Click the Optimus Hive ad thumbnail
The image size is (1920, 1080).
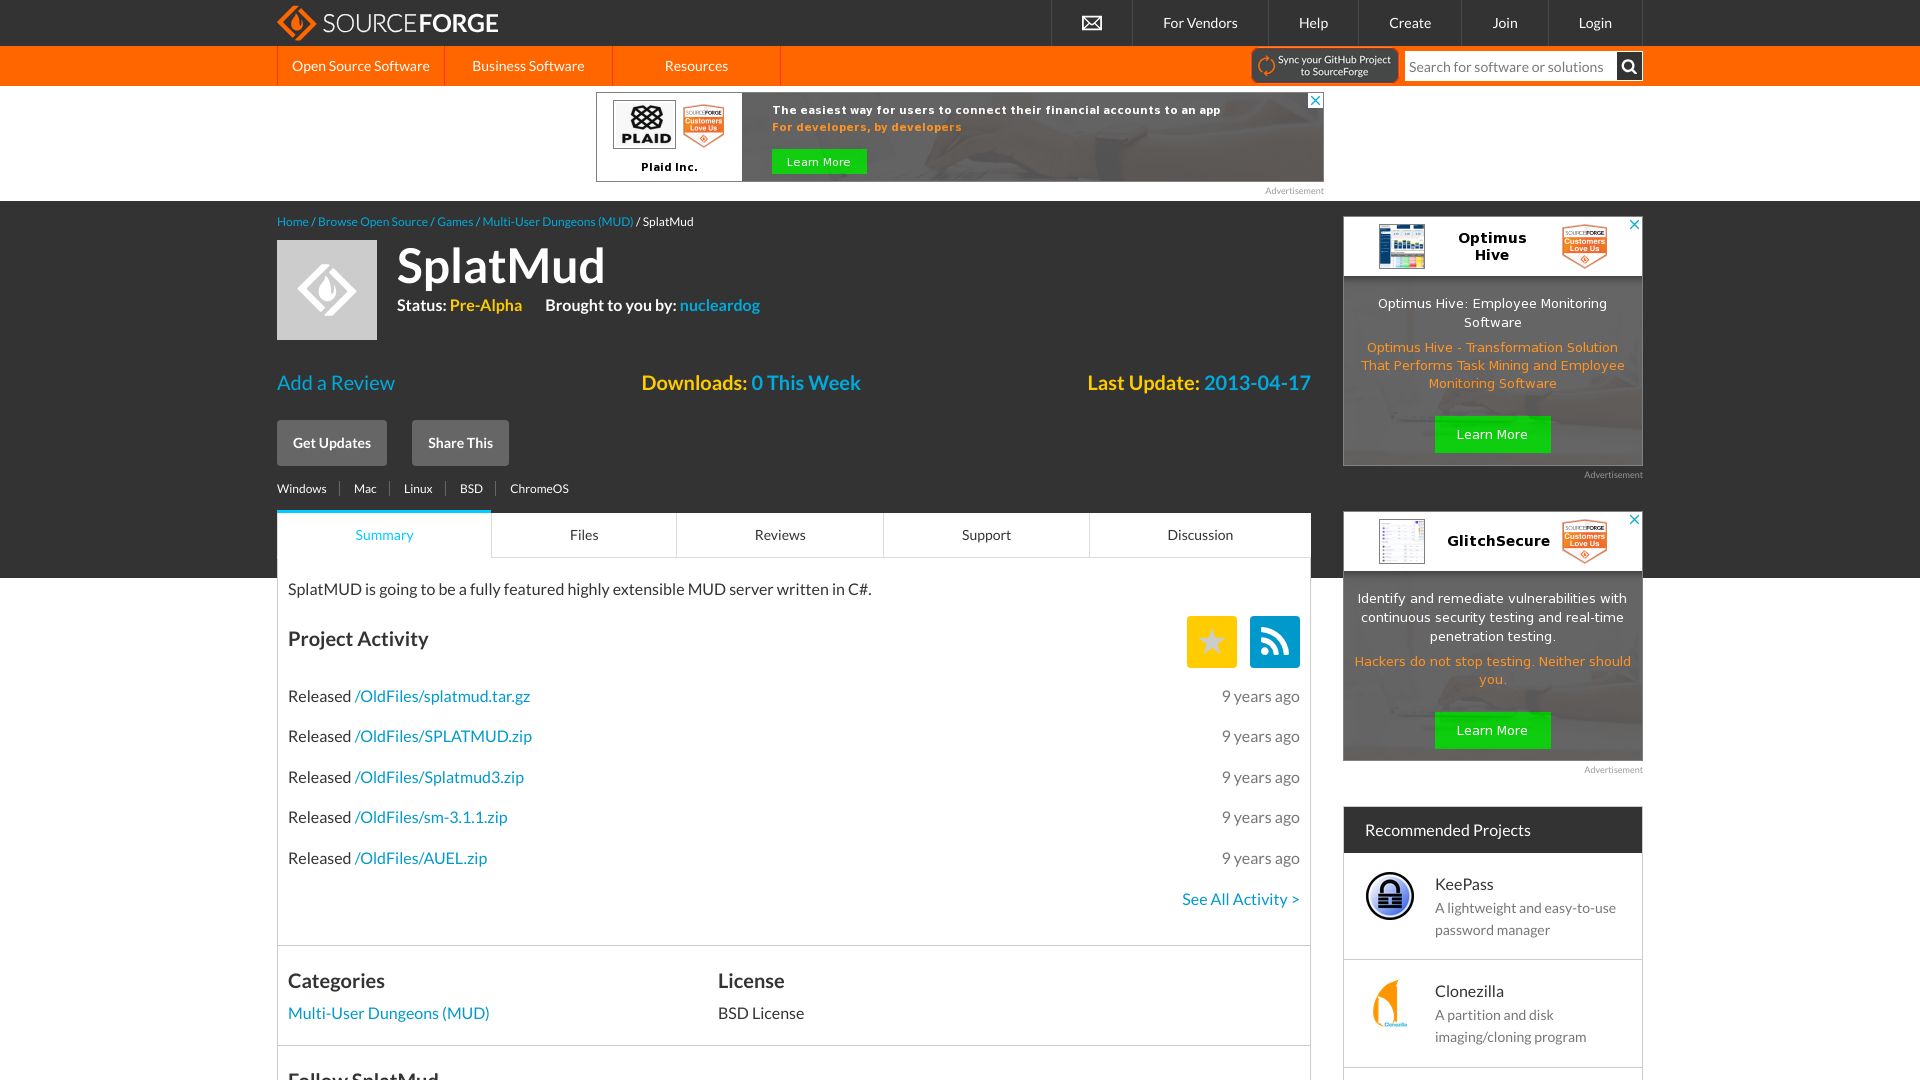coord(1402,246)
